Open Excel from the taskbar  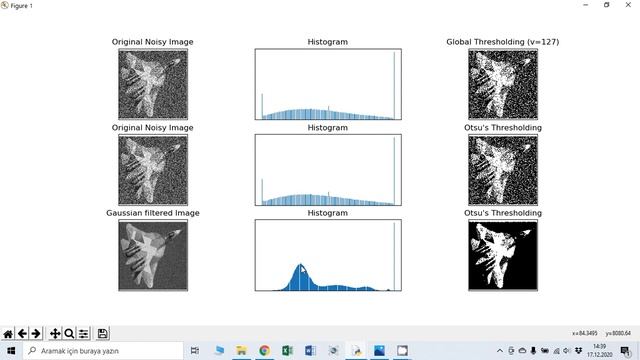287,351
